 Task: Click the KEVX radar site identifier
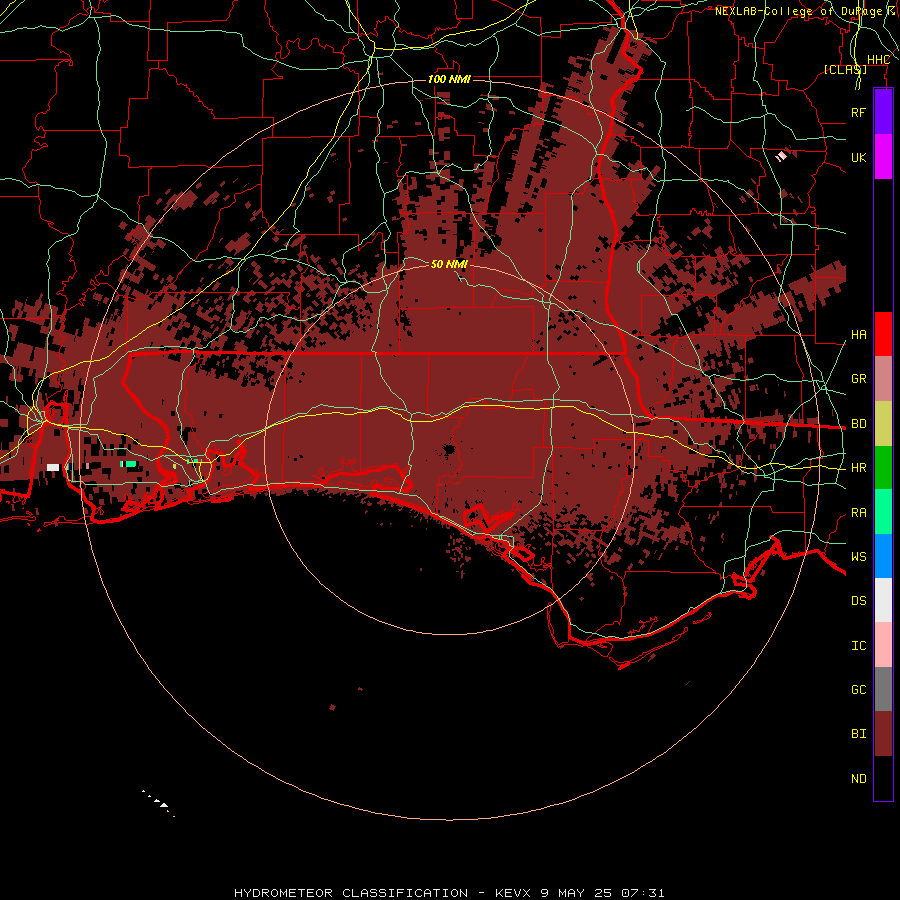click(x=514, y=893)
